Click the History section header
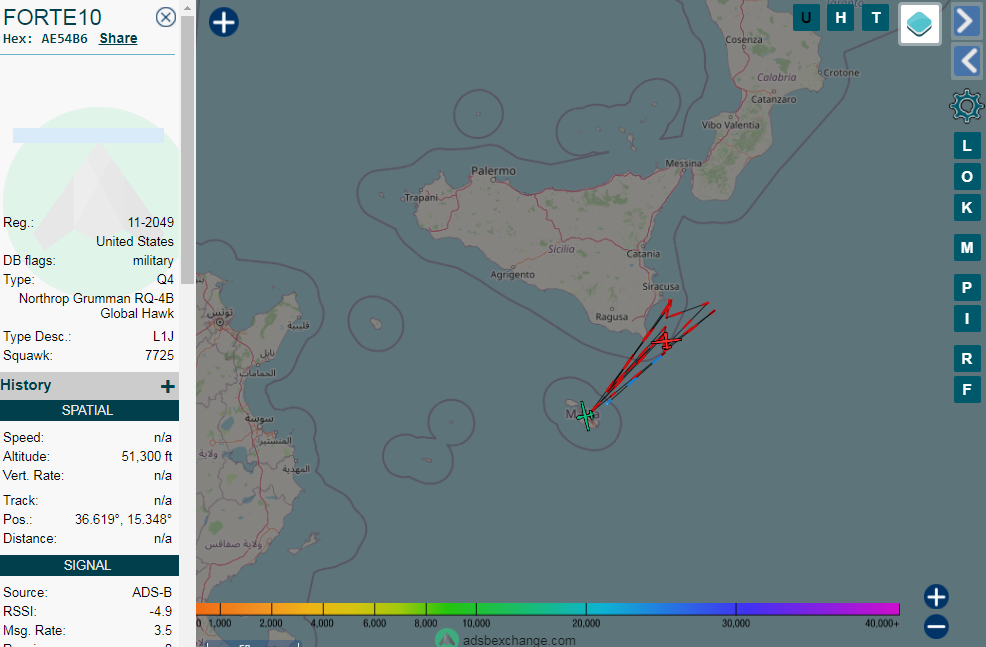 (89, 385)
